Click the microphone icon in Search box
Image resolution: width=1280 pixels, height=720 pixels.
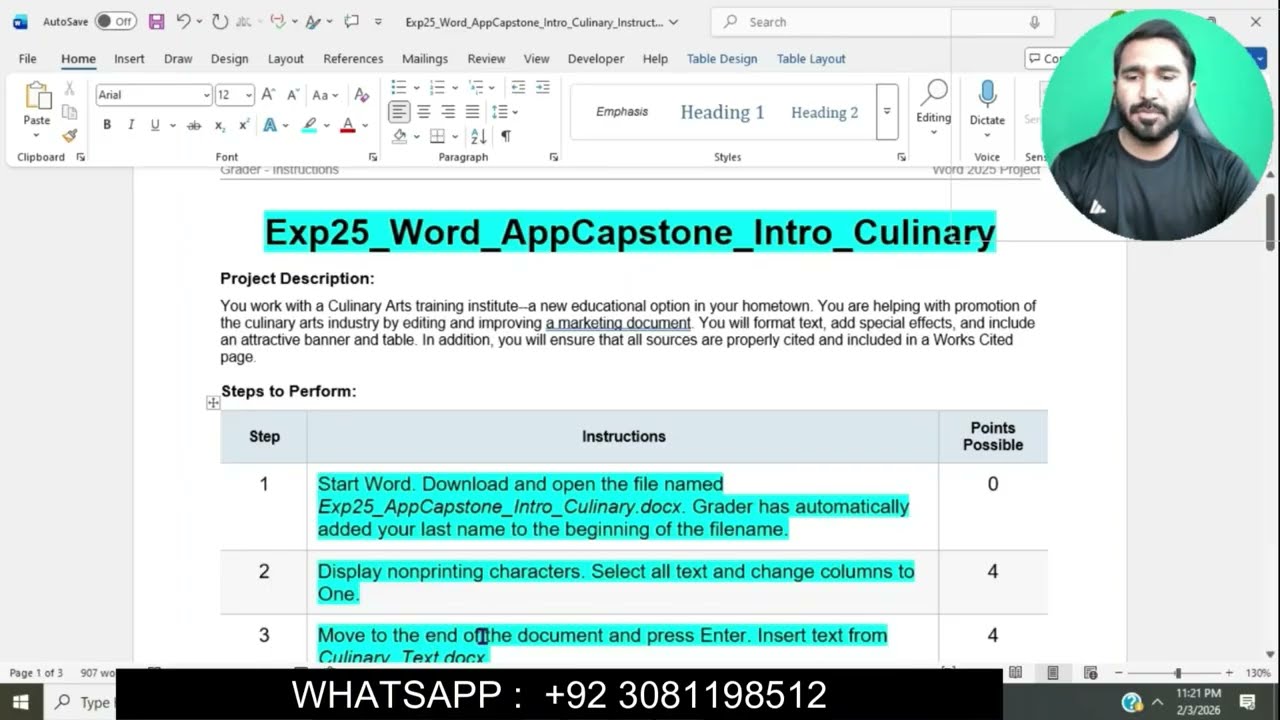[x=1034, y=22]
